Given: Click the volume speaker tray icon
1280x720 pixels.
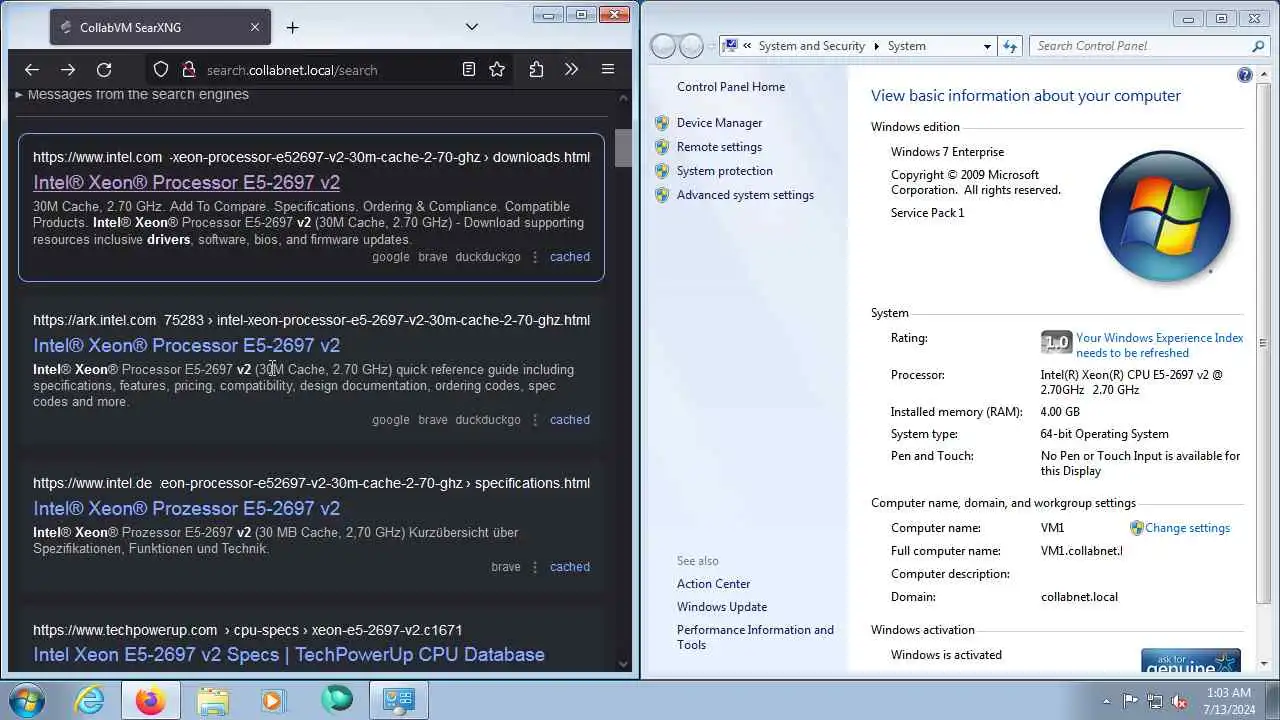Looking at the screenshot, I should tap(1180, 701).
